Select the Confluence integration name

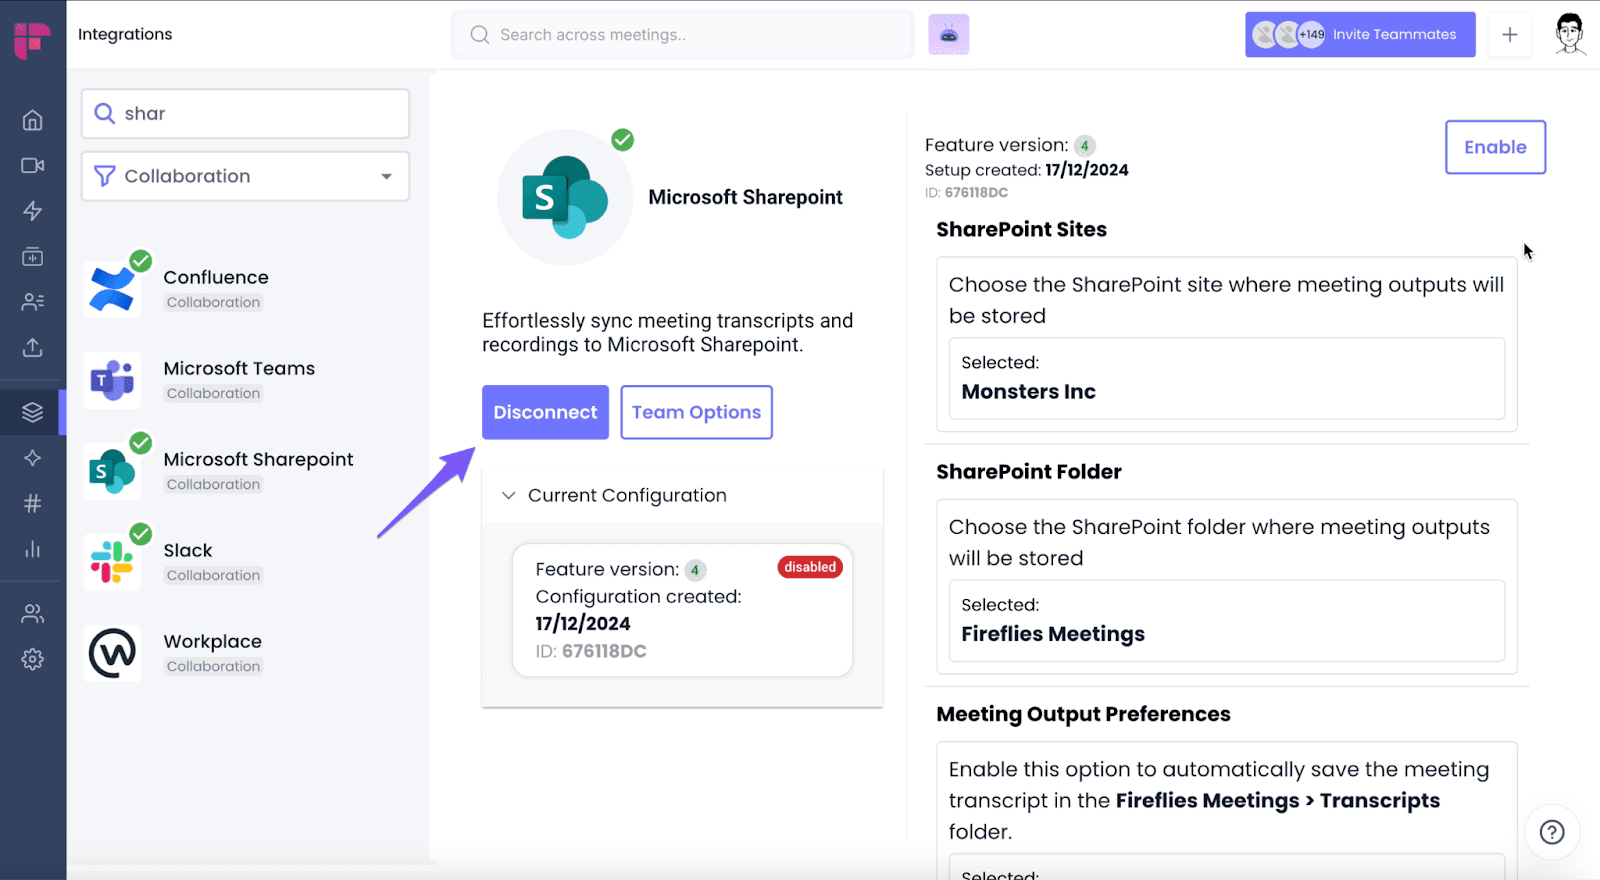(x=216, y=277)
